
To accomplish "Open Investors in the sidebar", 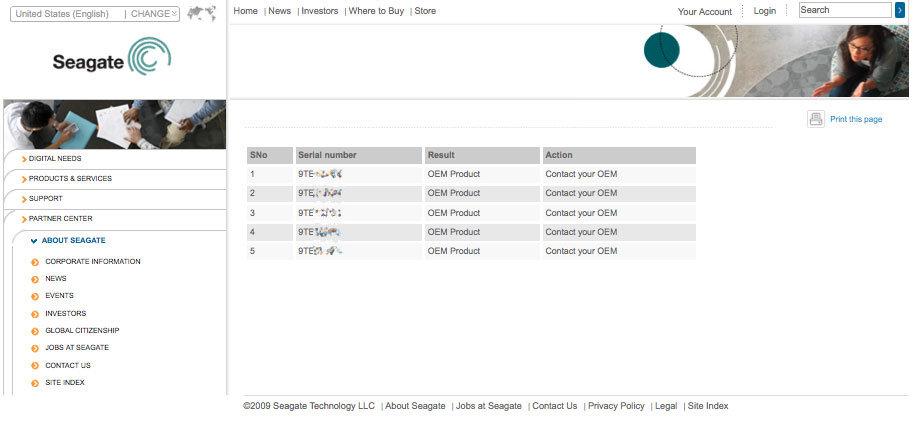I will (66, 314).
